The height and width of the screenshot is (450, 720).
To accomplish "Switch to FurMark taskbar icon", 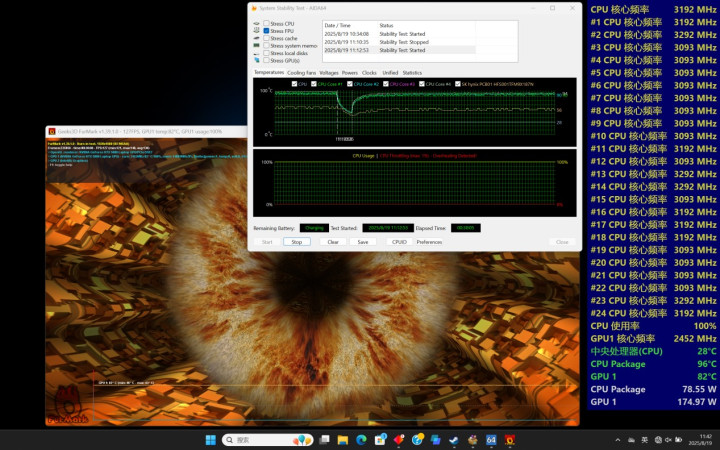I will (x=510, y=440).
